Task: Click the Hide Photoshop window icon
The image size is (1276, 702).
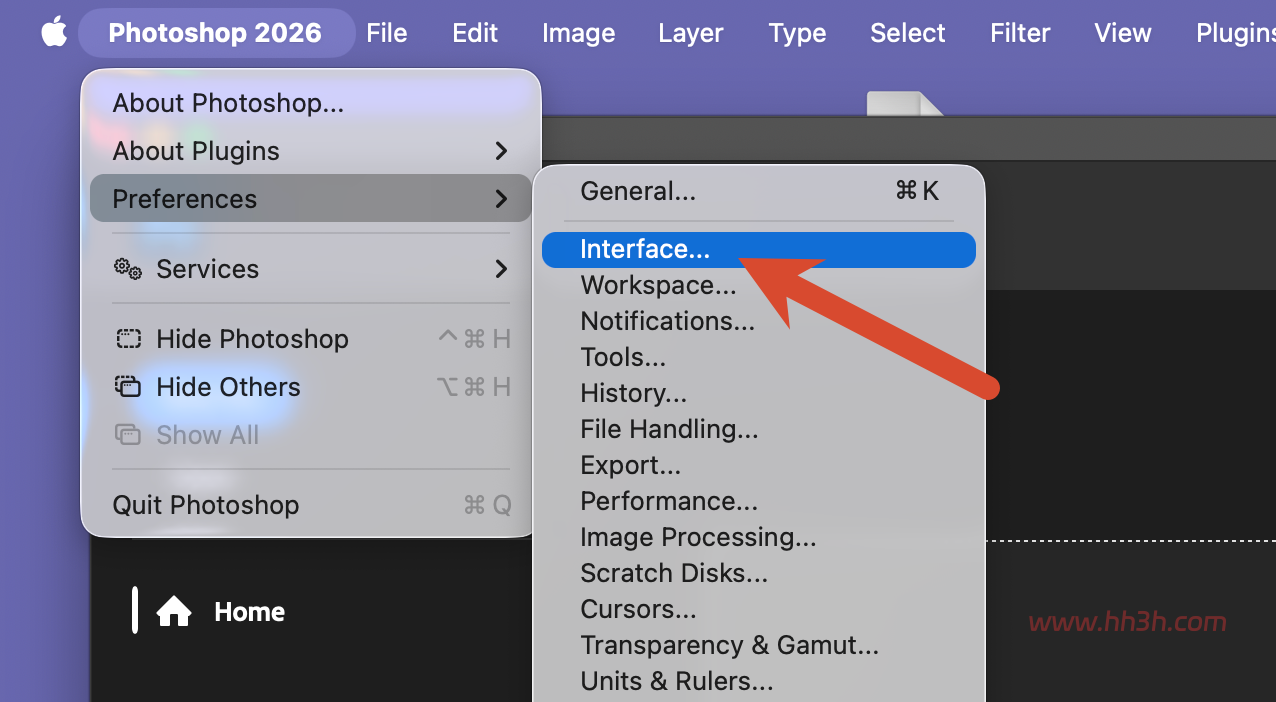Action: pyautogui.click(x=128, y=339)
